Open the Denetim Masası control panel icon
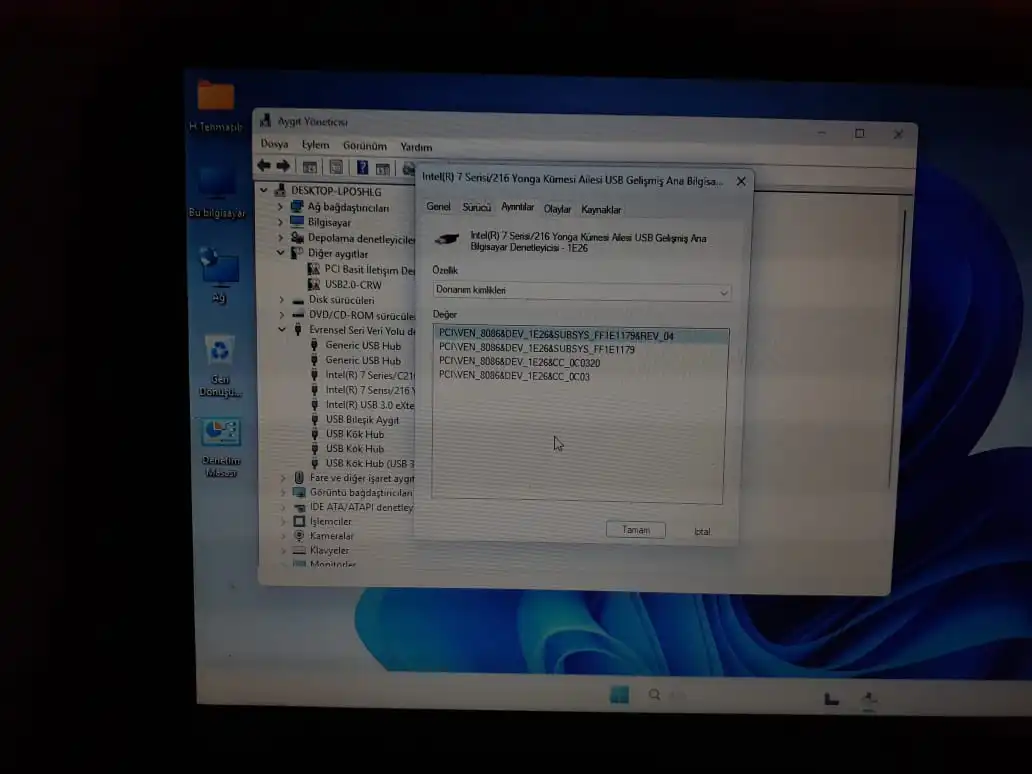This screenshot has width=1032, height=774. click(221, 448)
